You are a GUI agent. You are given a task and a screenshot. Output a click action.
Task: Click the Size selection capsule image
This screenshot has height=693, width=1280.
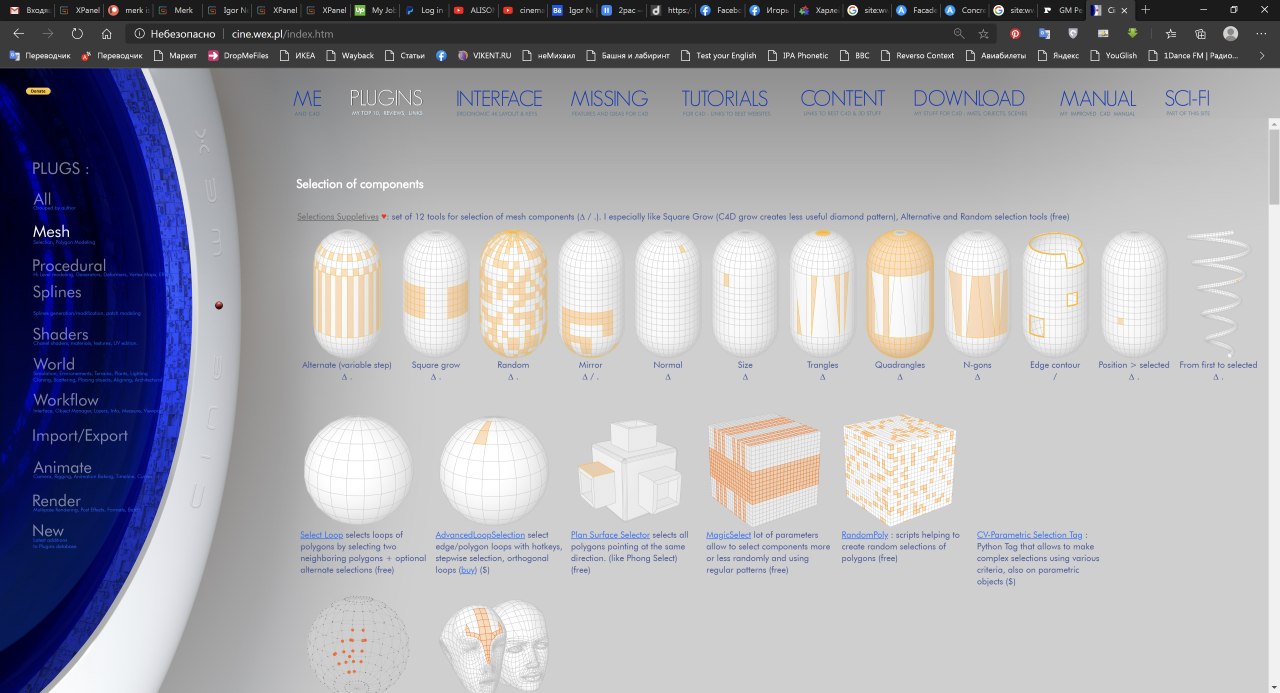click(745, 294)
